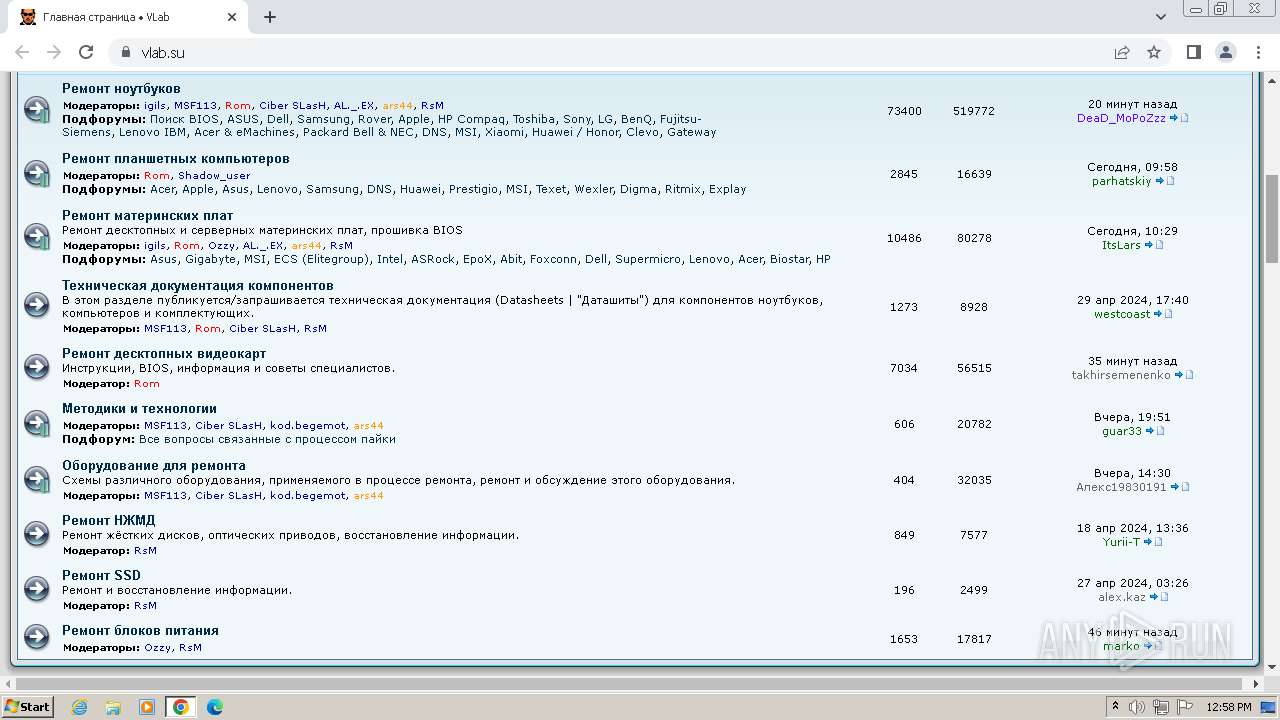Go to last post by takhirsemenenko icon

tap(1184, 375)
